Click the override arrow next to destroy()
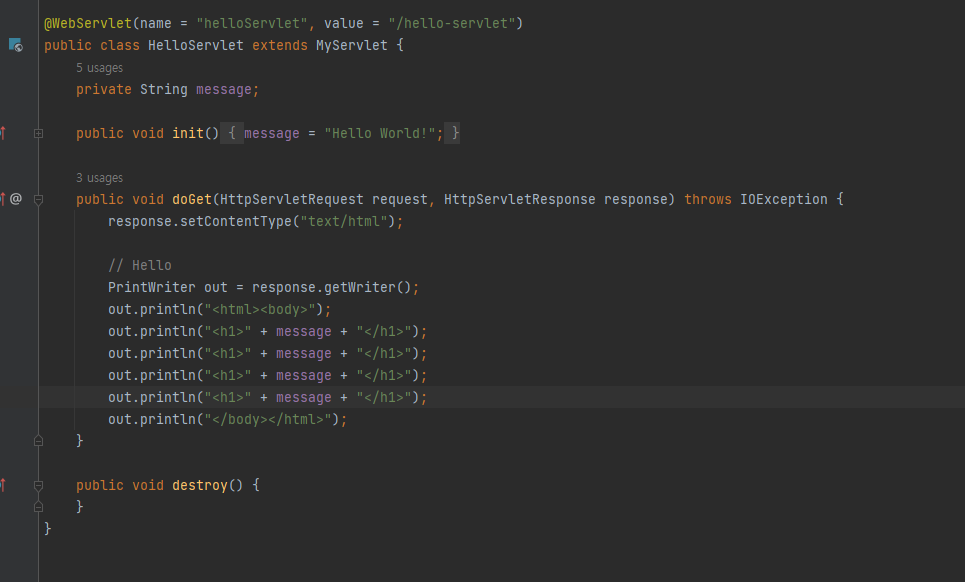965x582 pixels. coord(3,485)
